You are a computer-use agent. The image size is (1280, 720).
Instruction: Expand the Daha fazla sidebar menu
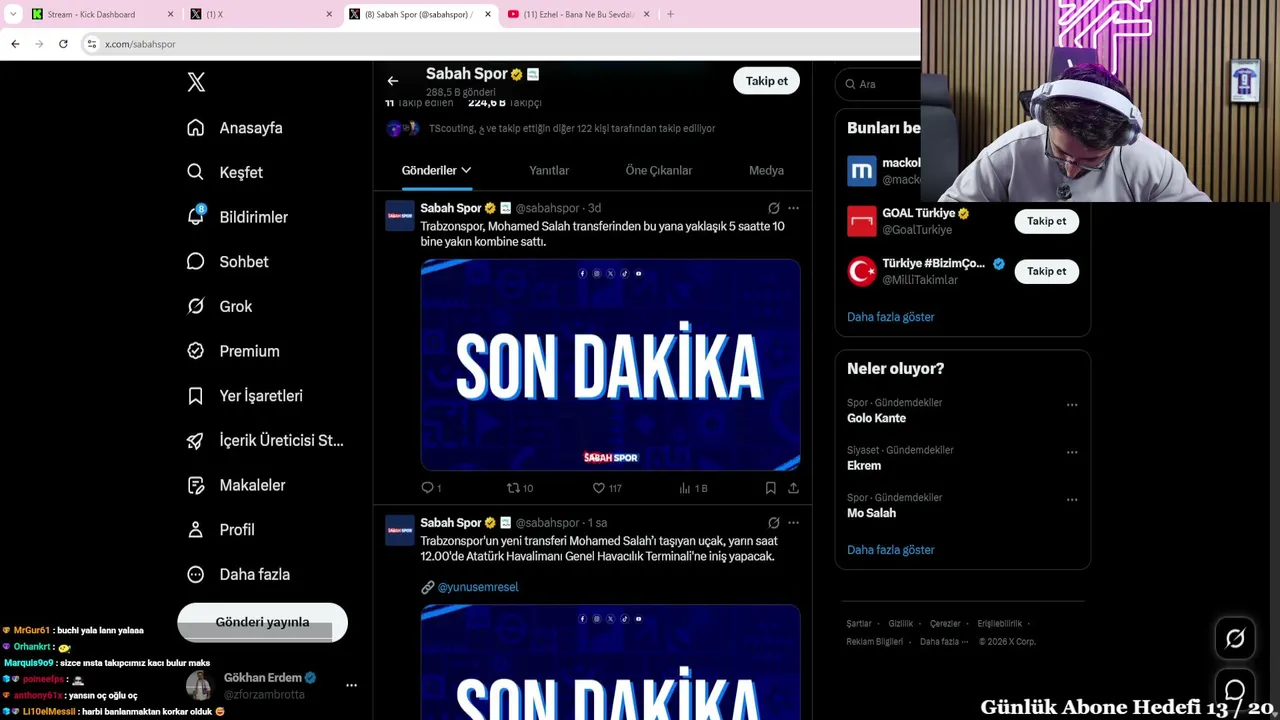(x=238, y=574)
